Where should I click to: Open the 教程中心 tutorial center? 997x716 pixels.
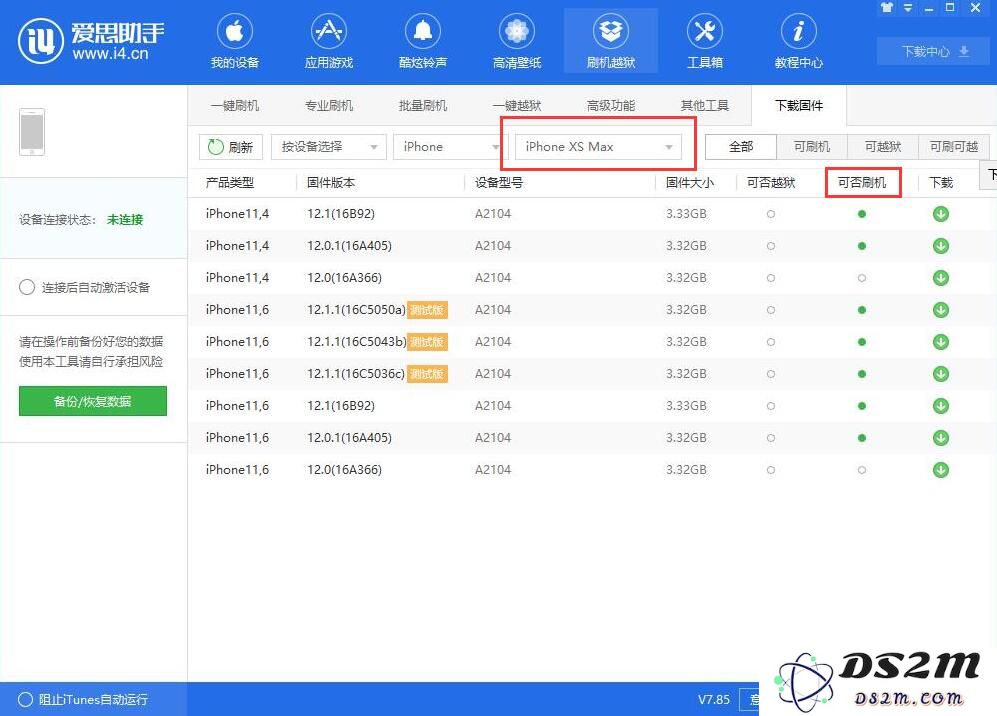pyautogui.click(x=799, y=41)
